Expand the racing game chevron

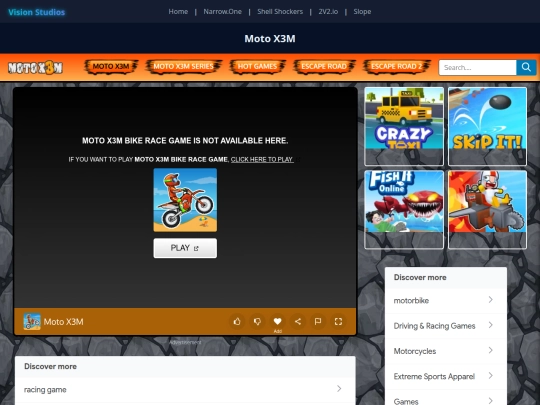[339, 389]
